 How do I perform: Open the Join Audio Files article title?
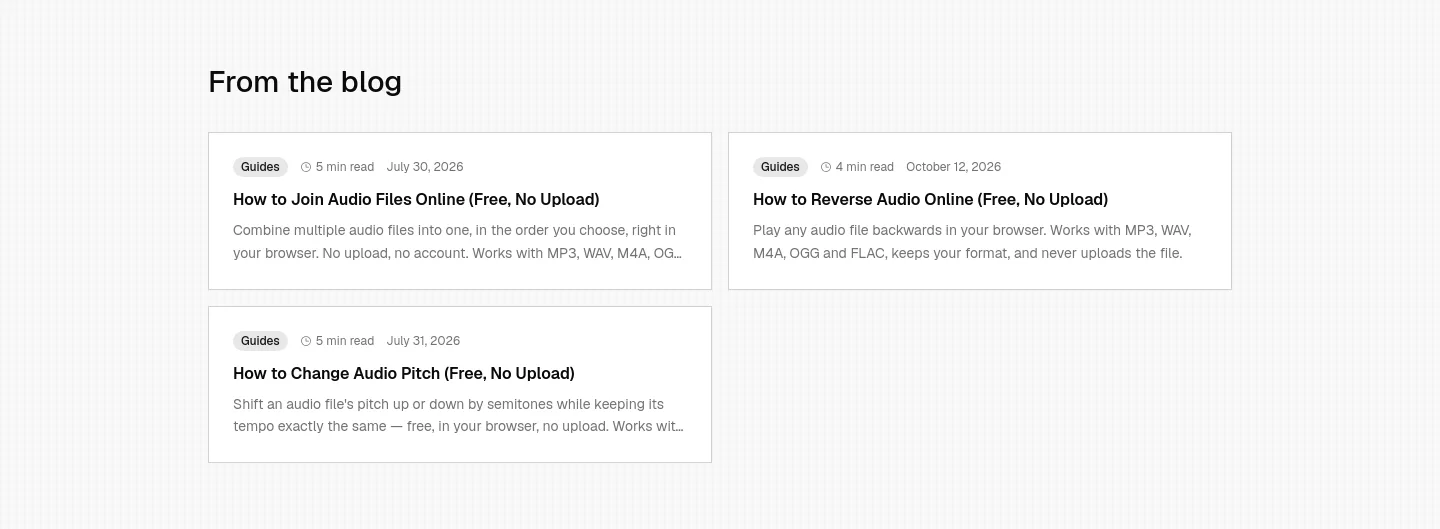(416, 199)
